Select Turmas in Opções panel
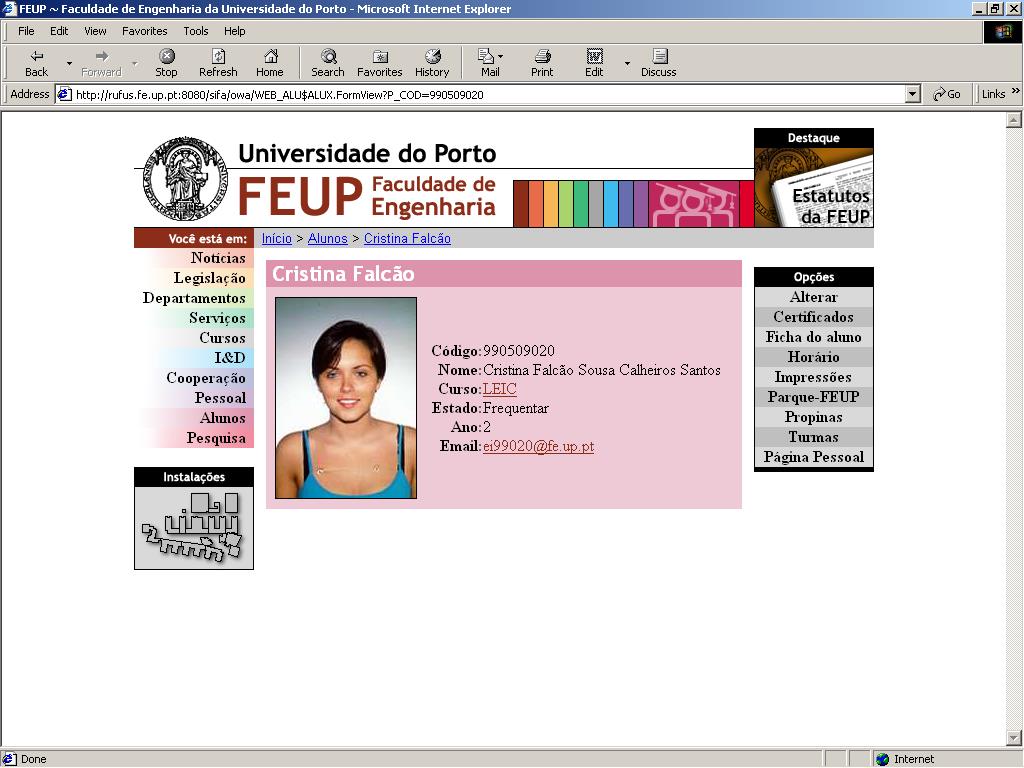 tap(814, 438)
